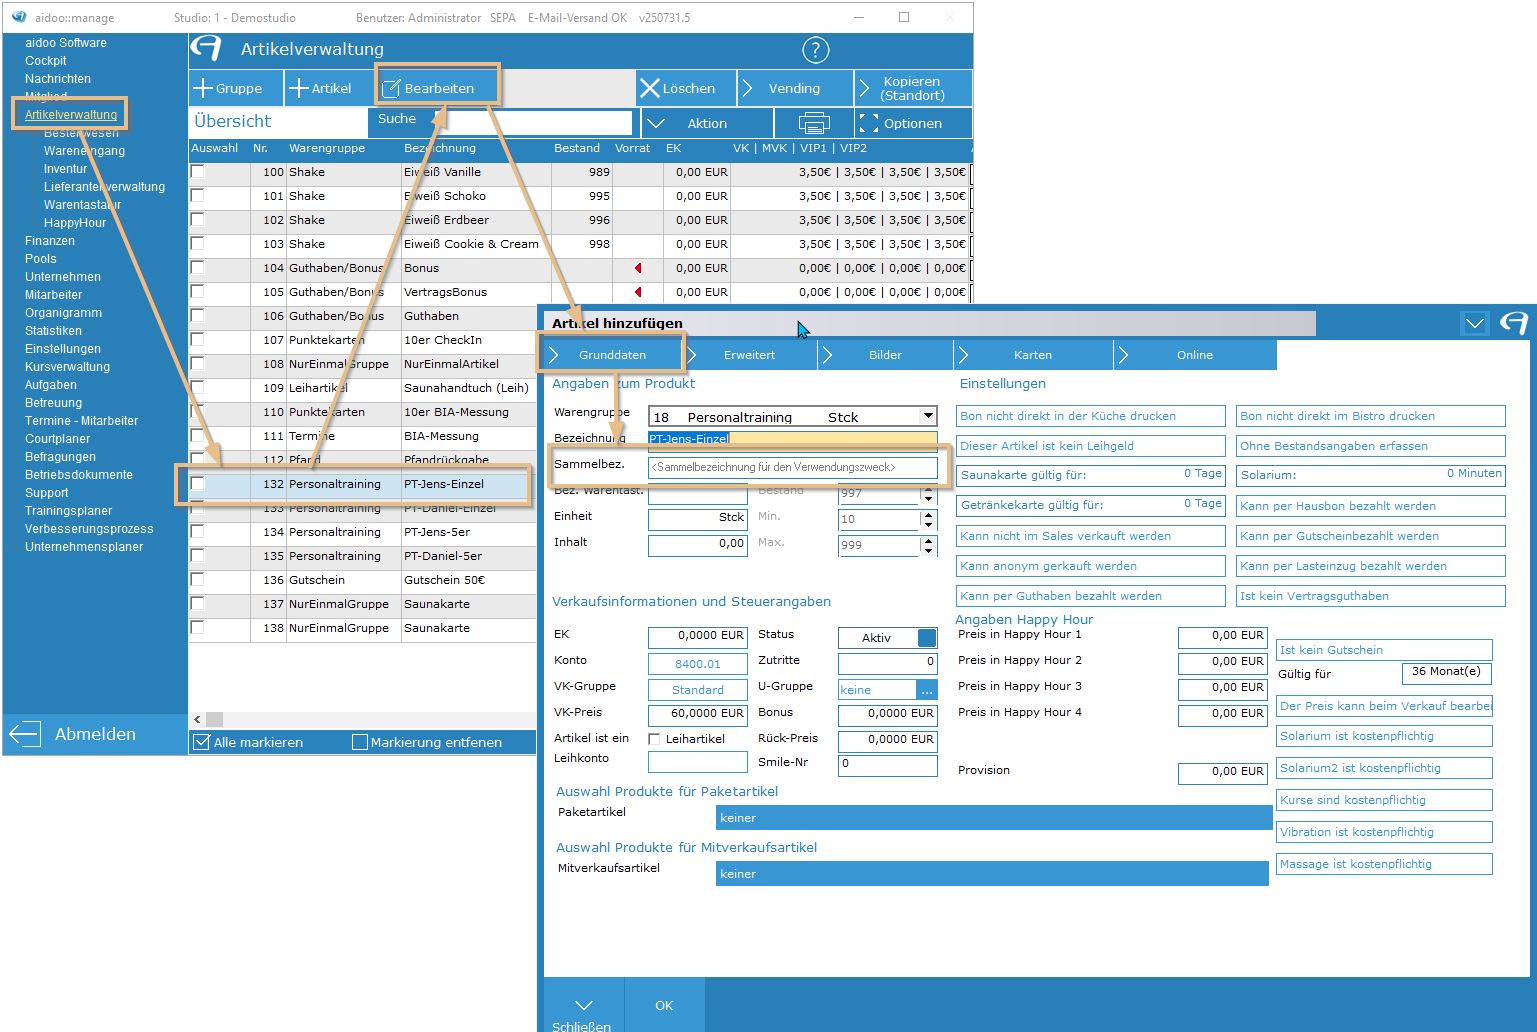Click the blue Status Aktiv color indicator

[x=927, y=638]
